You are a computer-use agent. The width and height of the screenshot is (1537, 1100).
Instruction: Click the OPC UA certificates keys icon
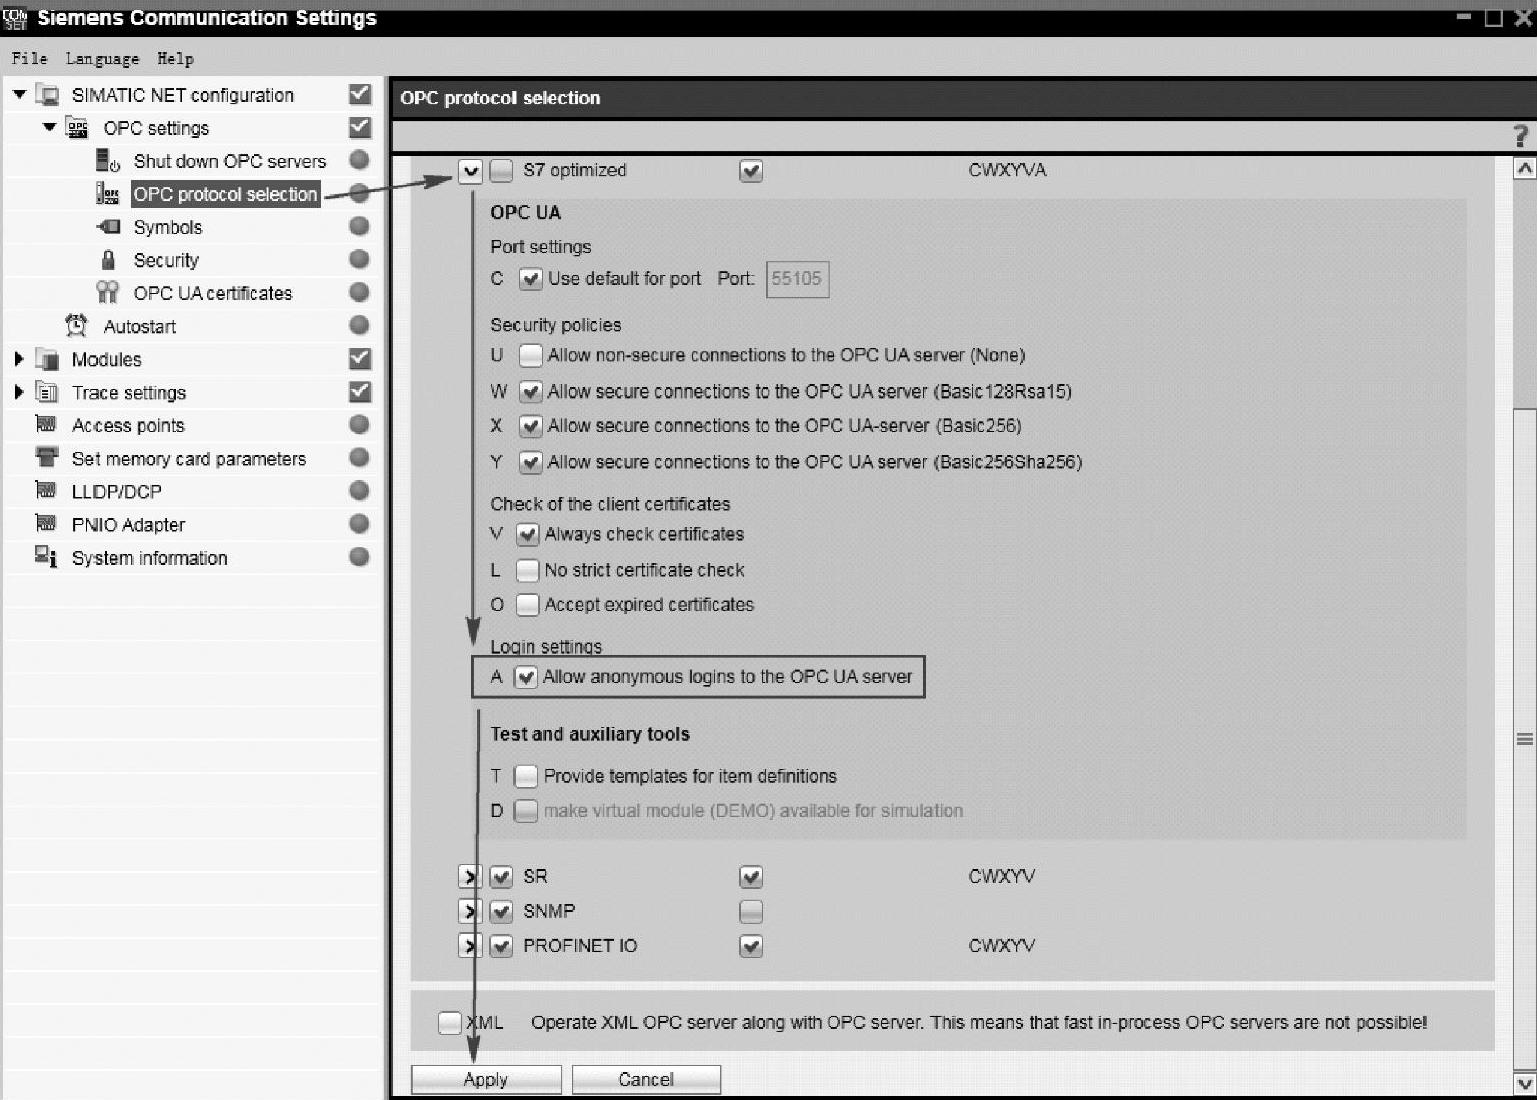pos(108,292)
